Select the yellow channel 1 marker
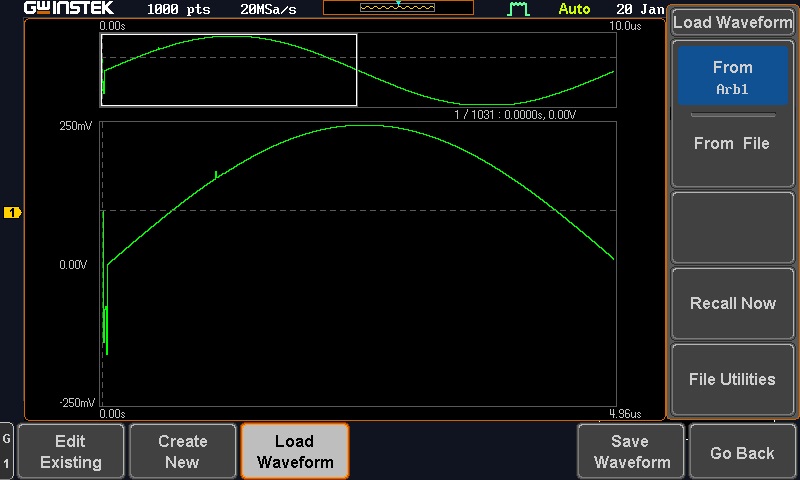 tap(12, 213)
